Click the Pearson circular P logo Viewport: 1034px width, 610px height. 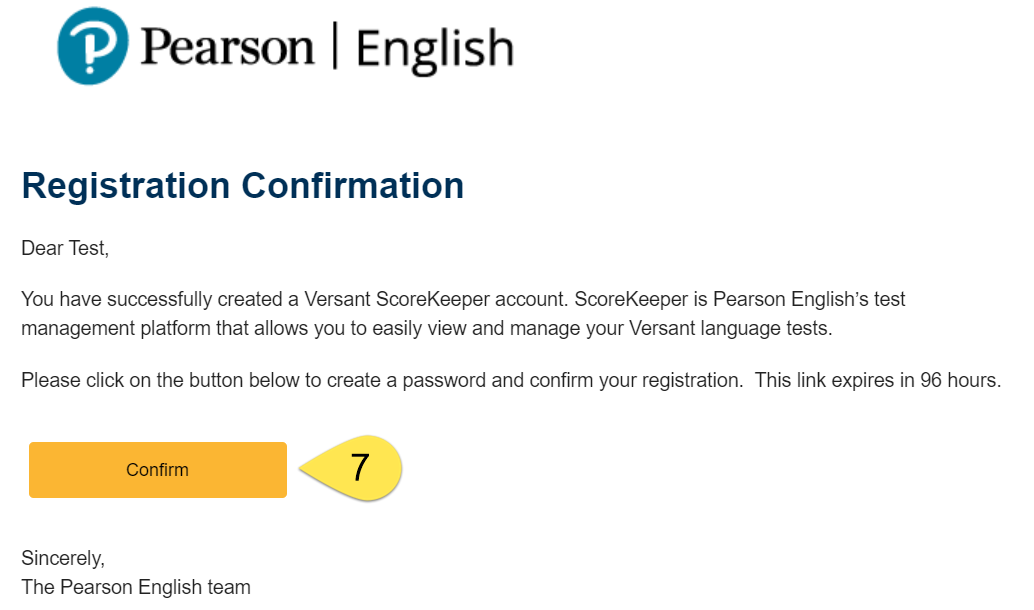click(92, 49)
